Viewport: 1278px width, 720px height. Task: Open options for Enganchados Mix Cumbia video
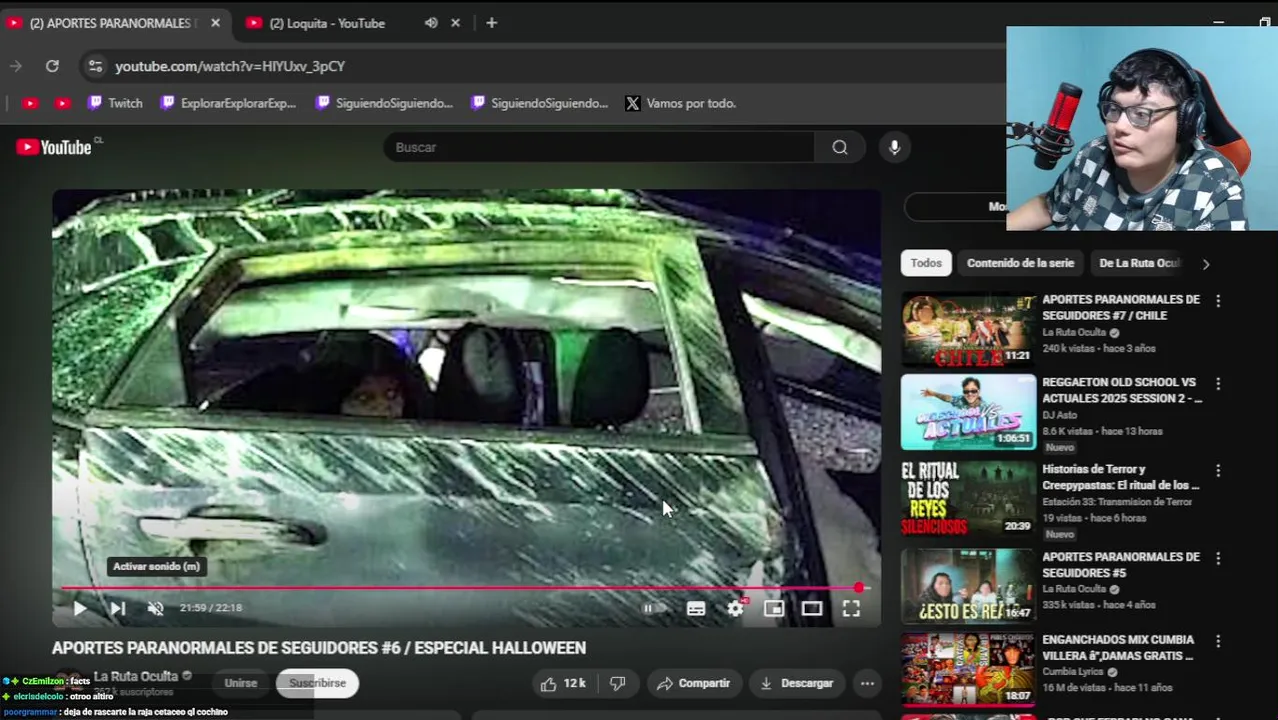[1218, 641]
